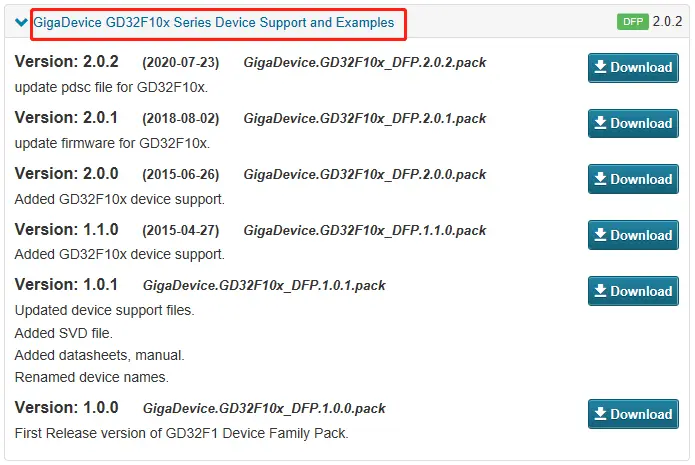Download version 1.0.1 pack
Viewport: 695px width, 465px height.
633,291
